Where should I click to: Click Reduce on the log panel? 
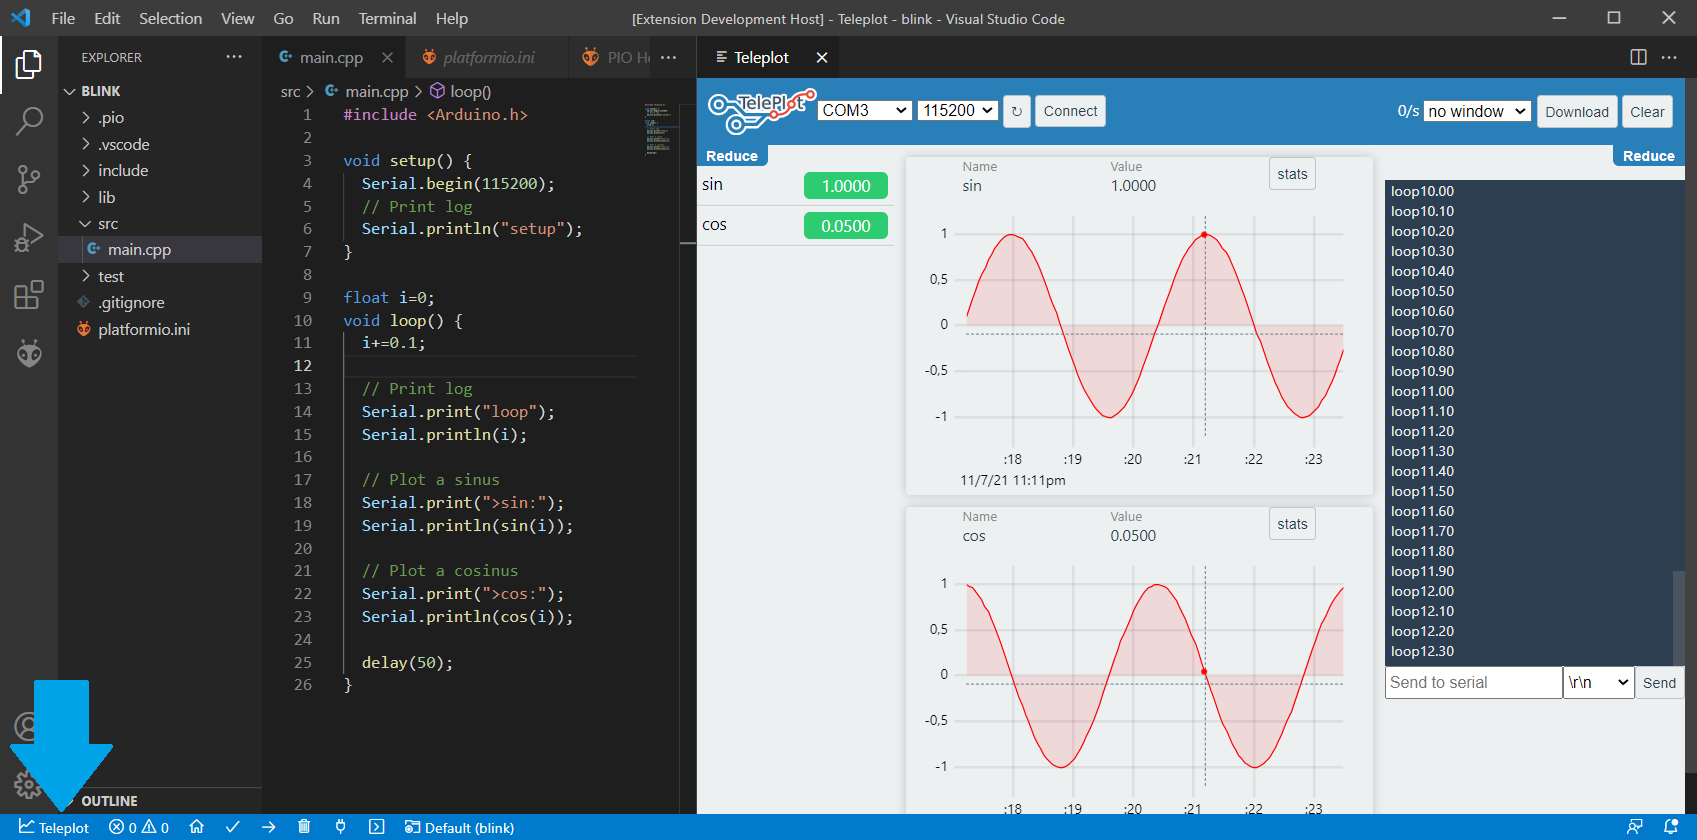[1649, 156]
